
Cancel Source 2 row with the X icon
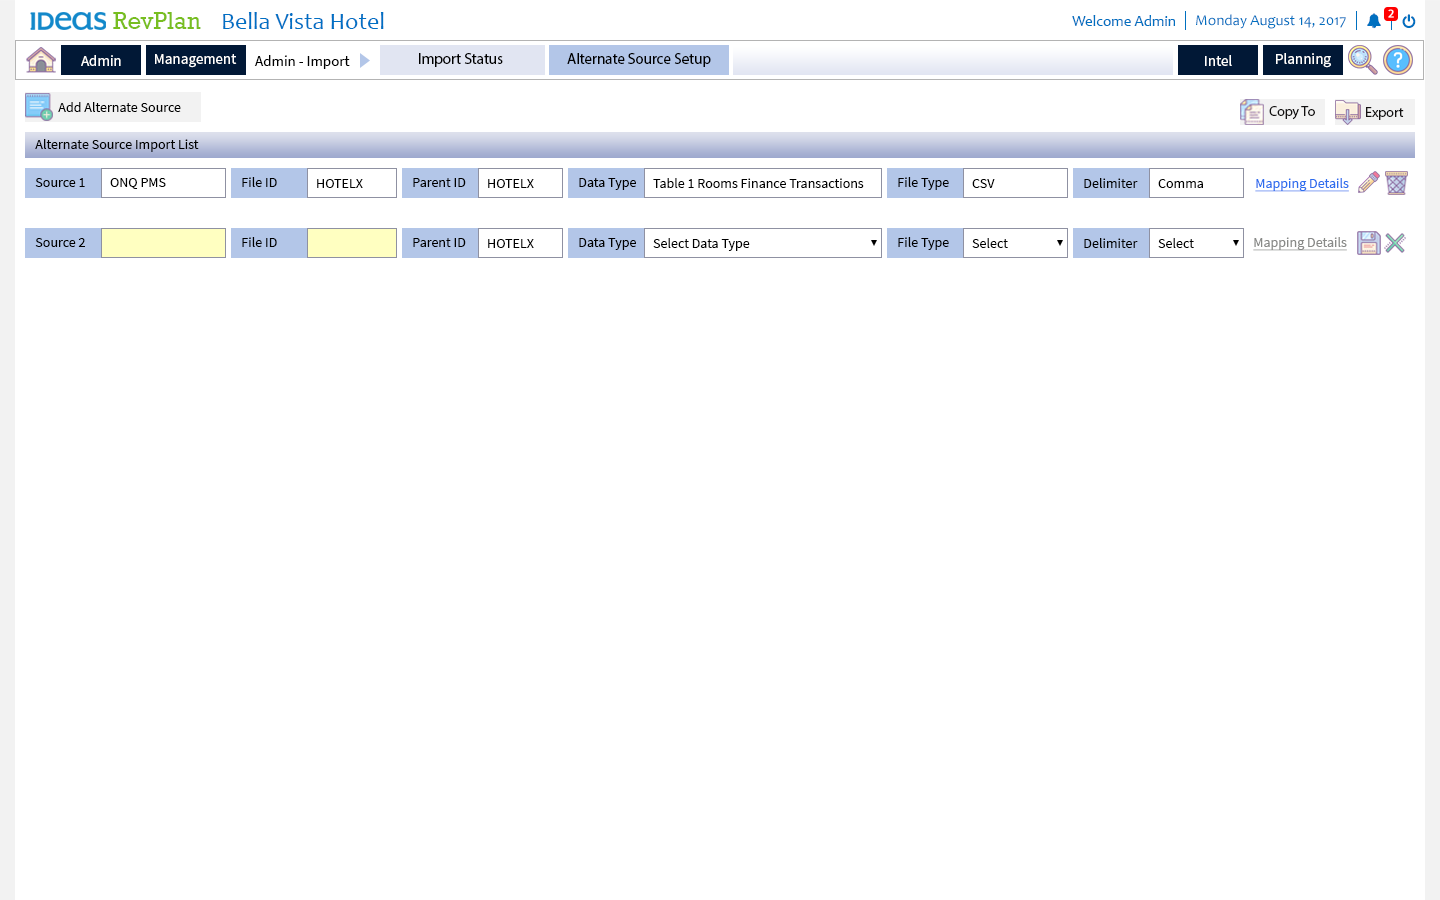click(1396, 243)
